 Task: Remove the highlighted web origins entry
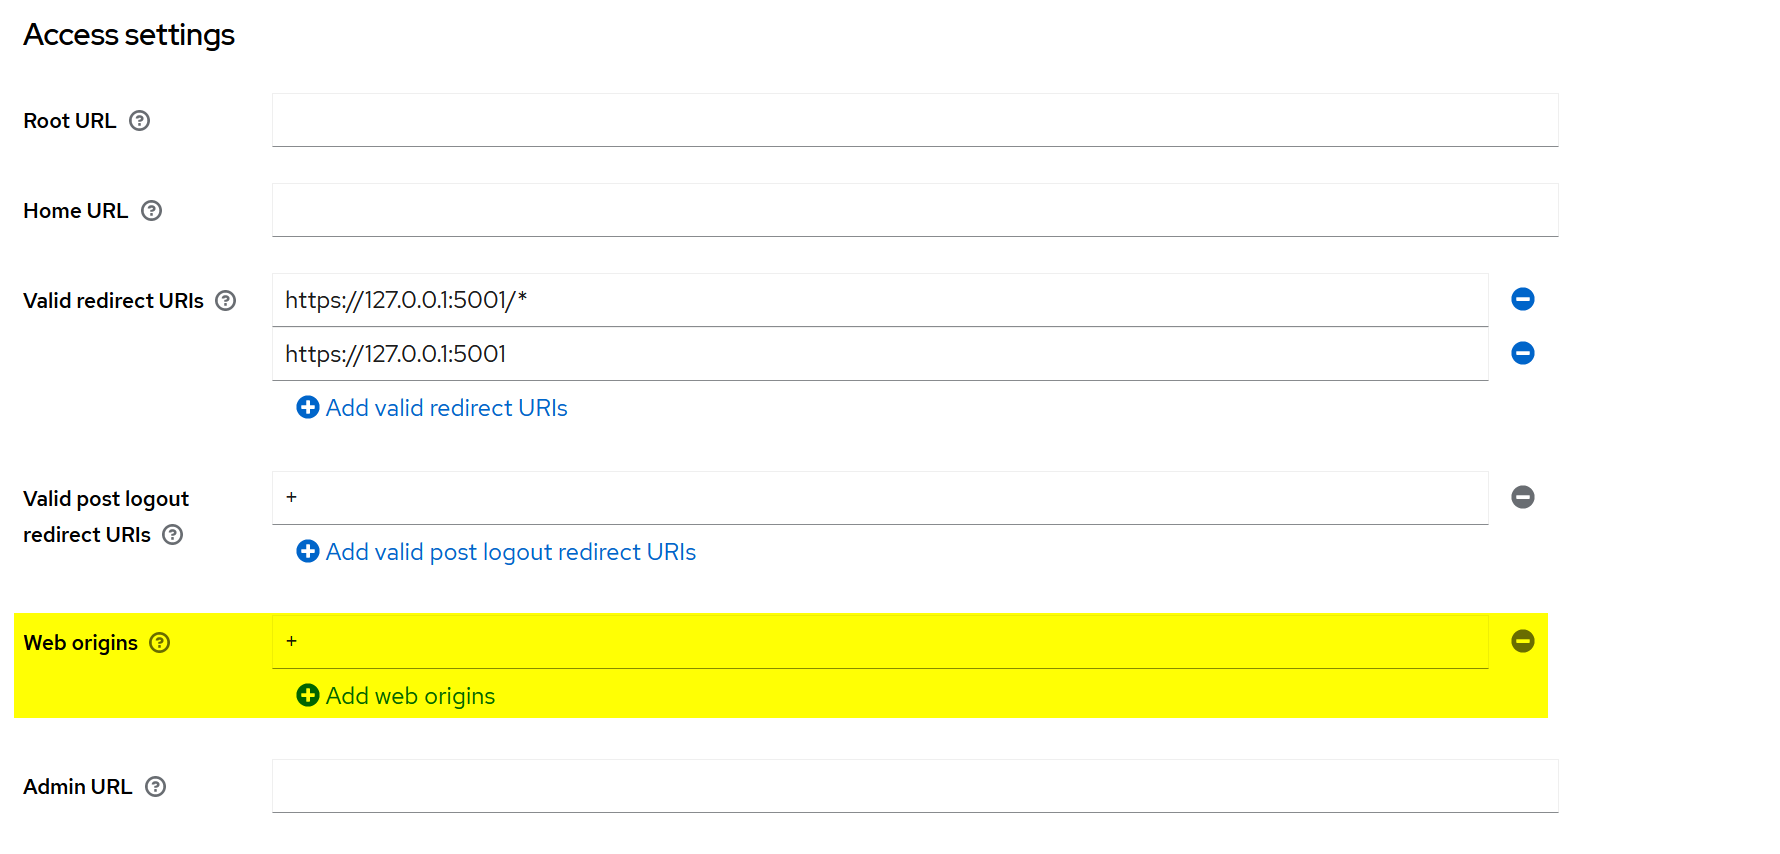[1522, 642]
